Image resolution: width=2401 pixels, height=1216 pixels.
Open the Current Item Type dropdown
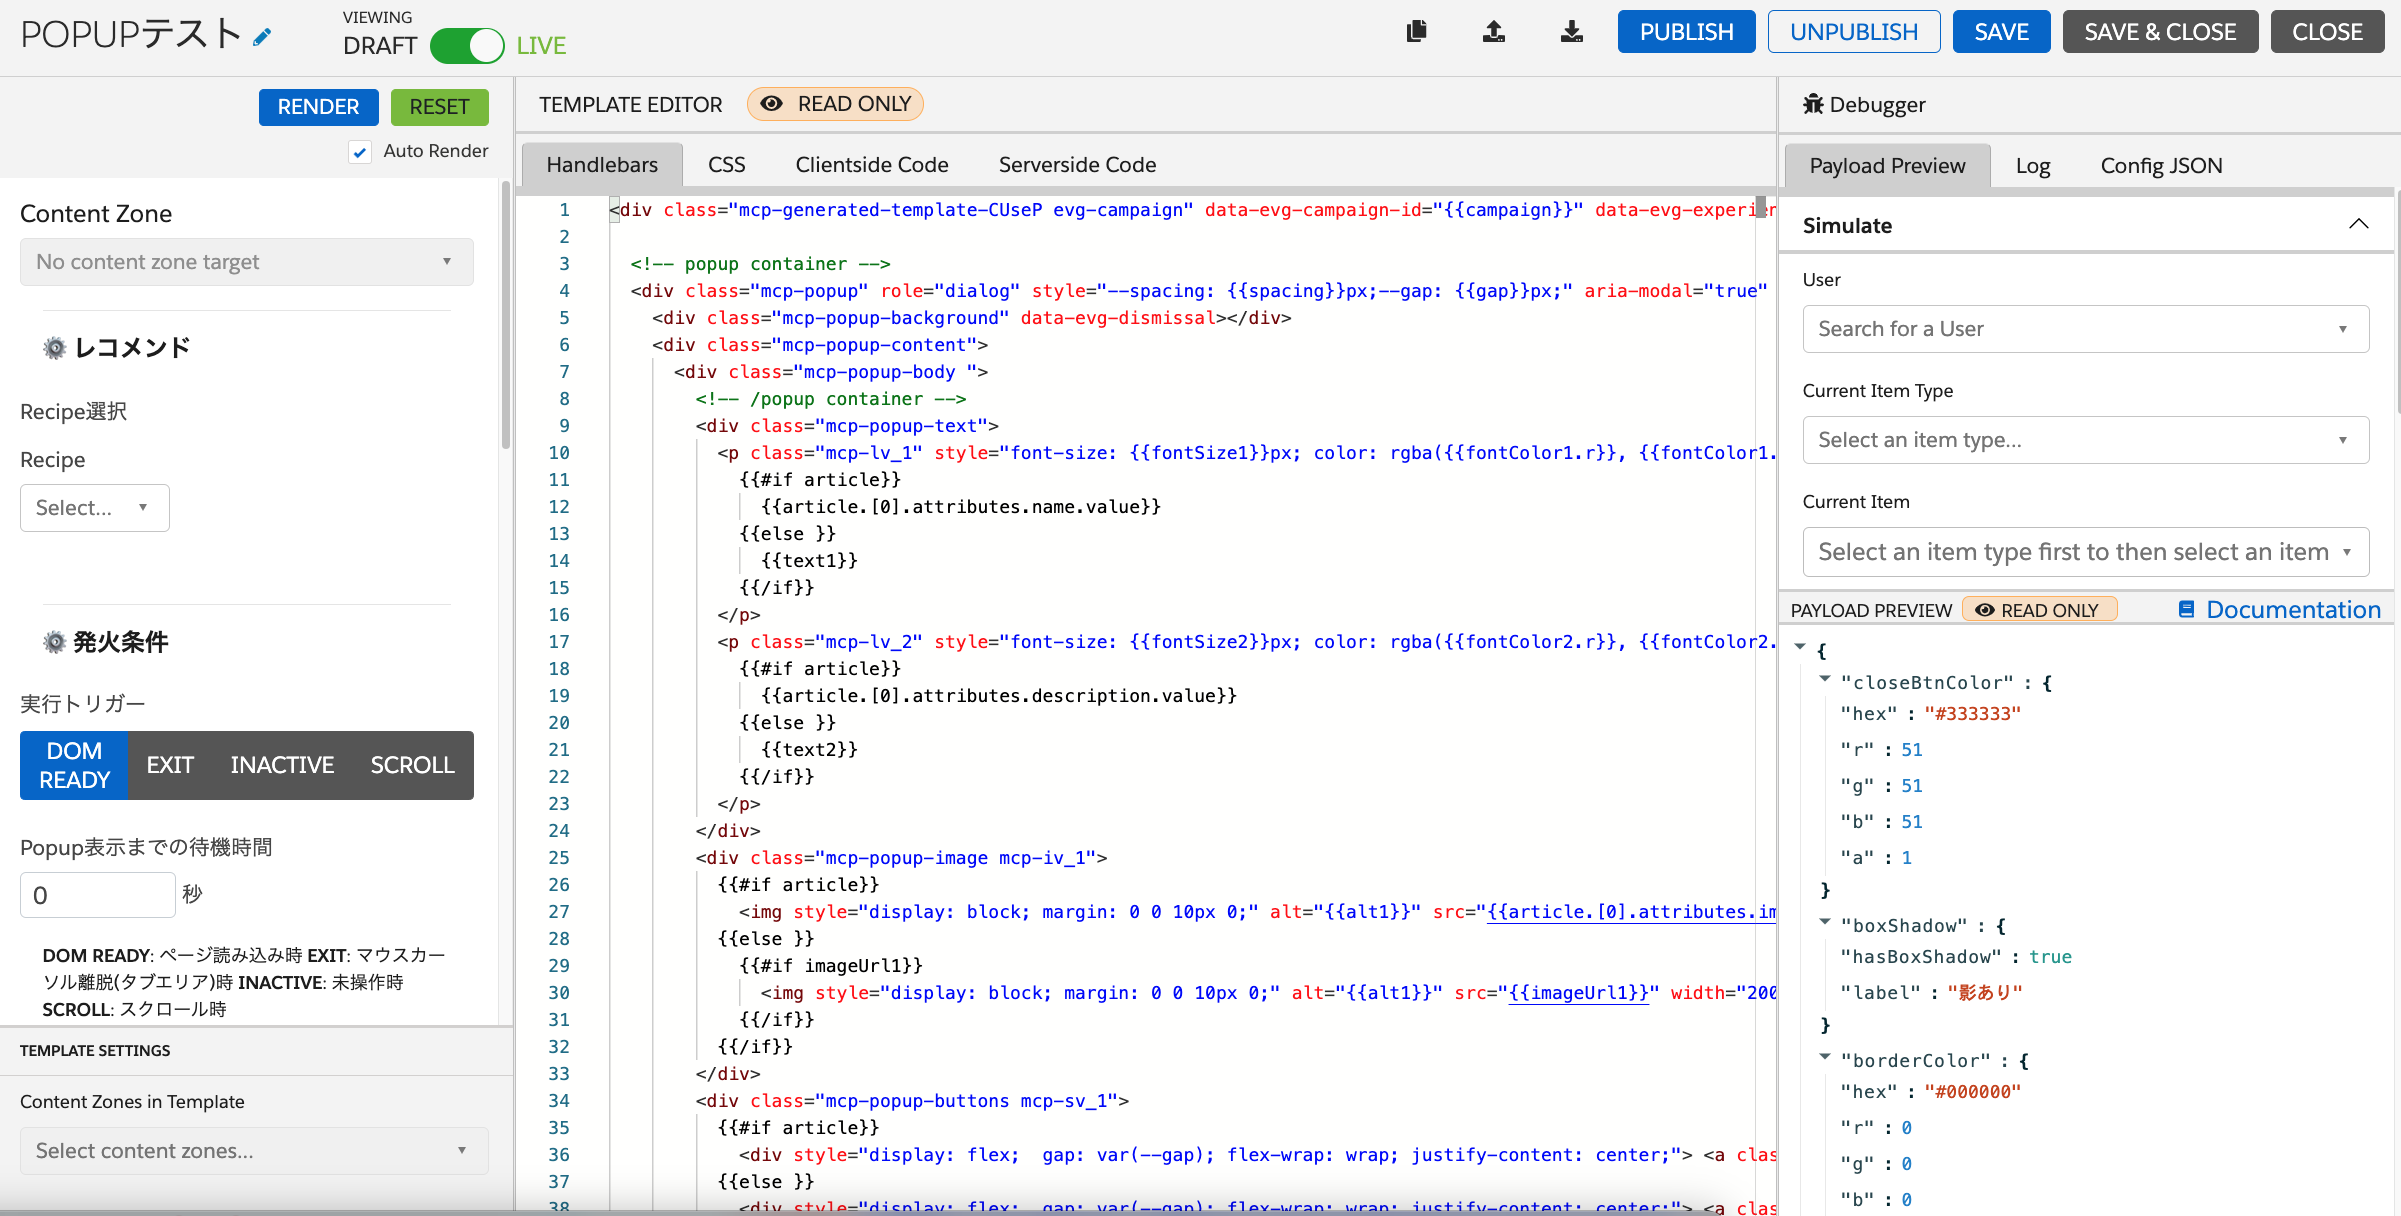(x=2086, y=440)
